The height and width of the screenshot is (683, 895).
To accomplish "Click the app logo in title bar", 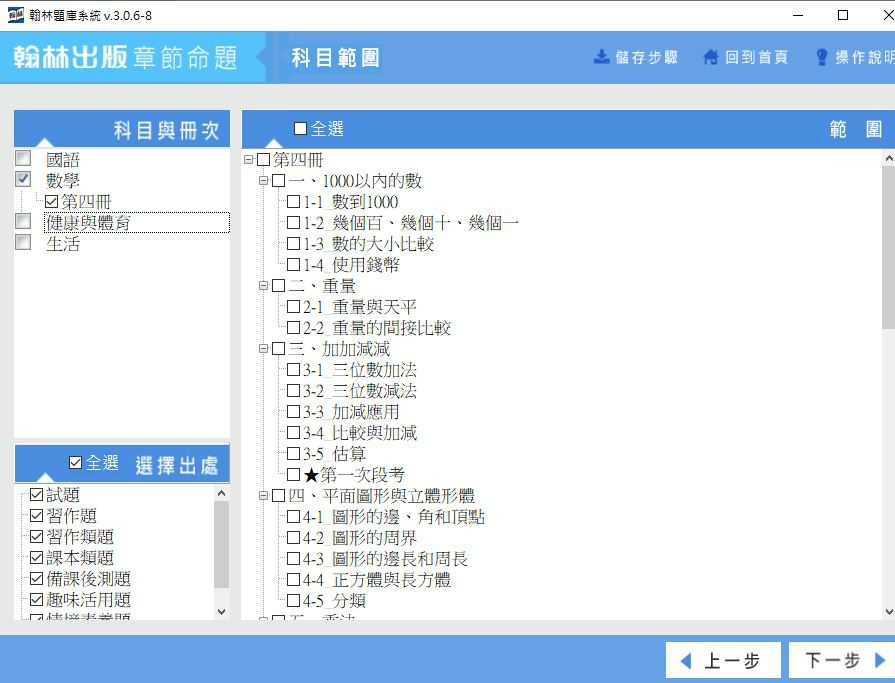I will [15, 15].
